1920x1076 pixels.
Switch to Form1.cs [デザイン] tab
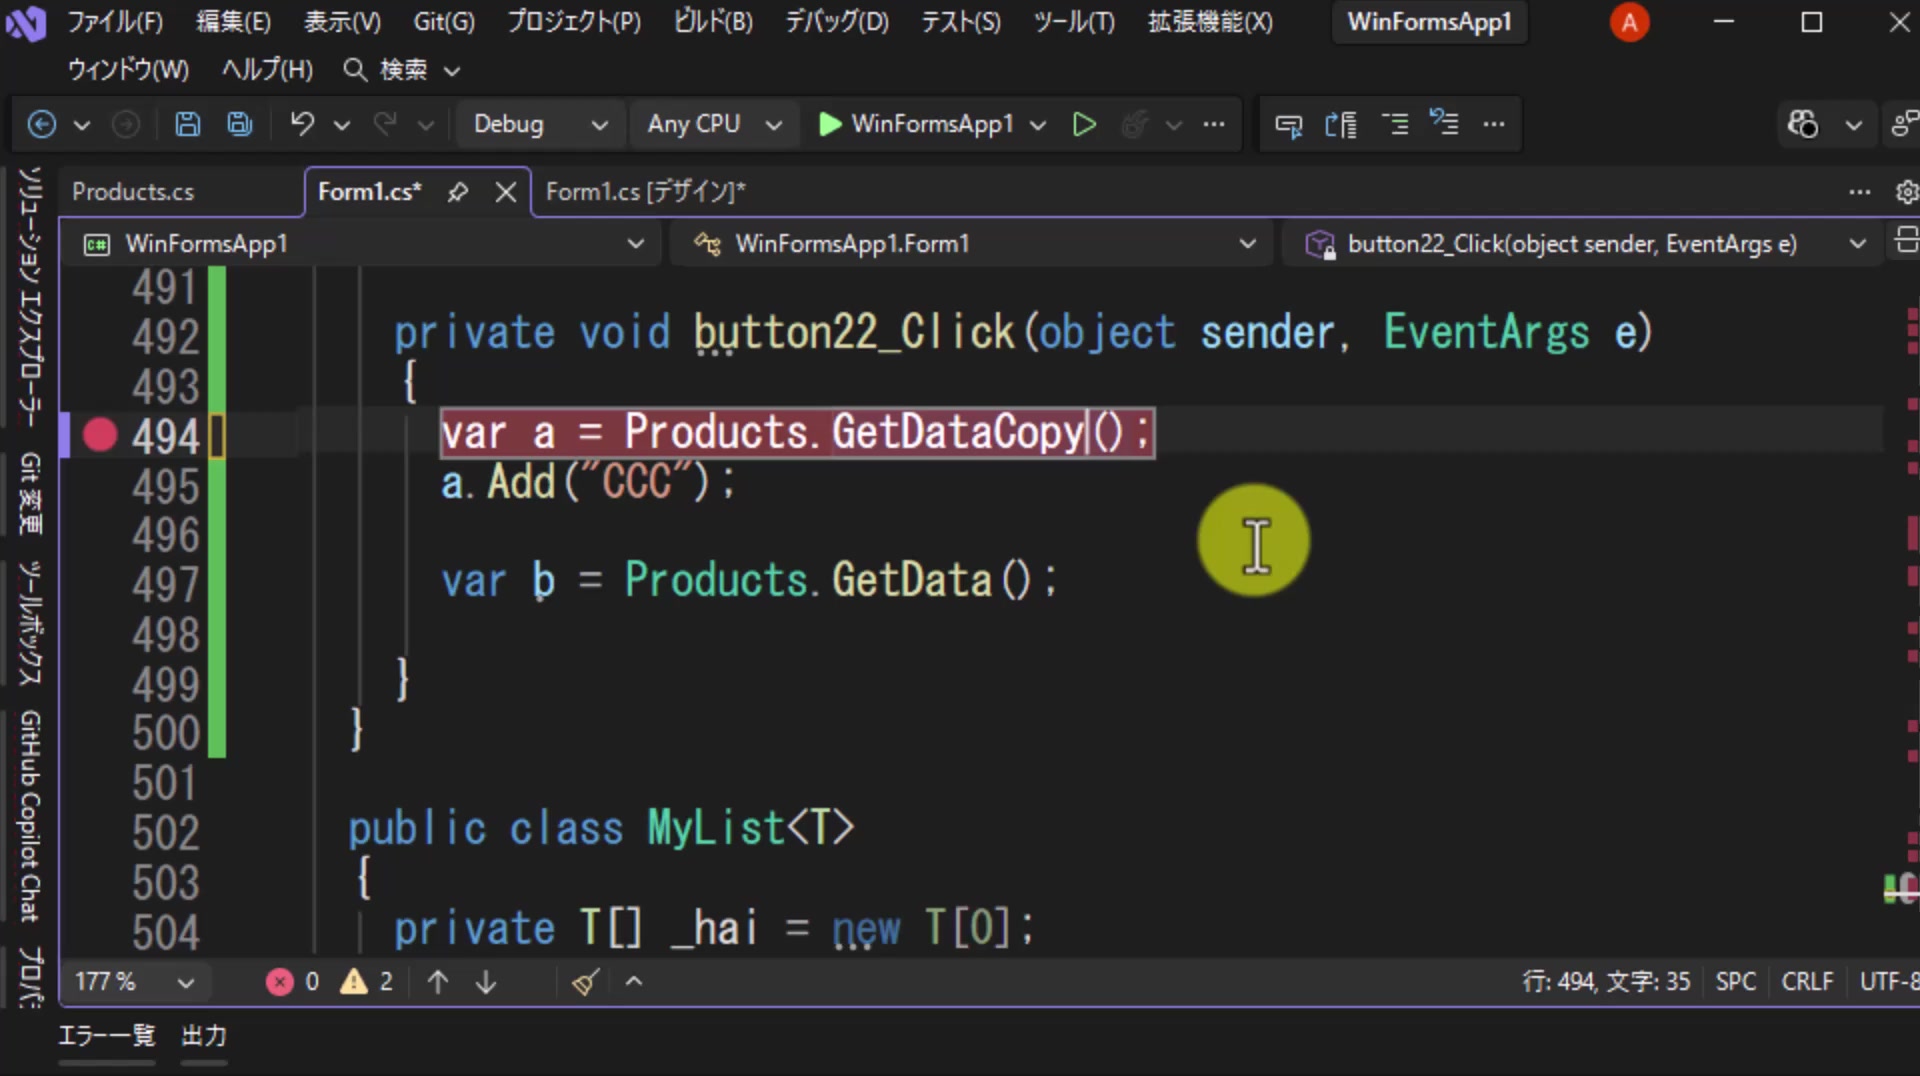point(646,192)
